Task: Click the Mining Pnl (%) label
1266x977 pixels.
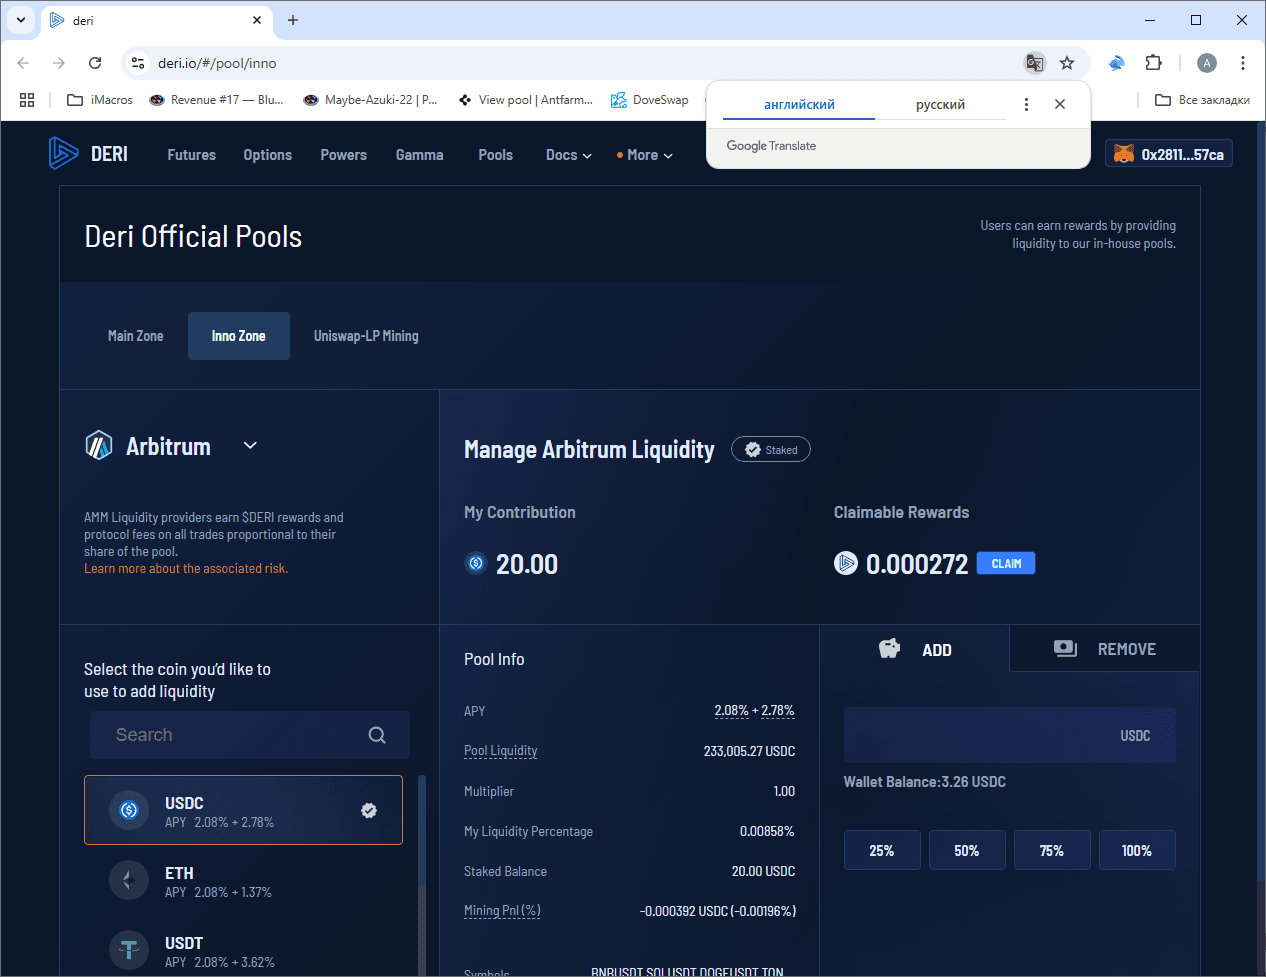Action: [x=502, y=911]
